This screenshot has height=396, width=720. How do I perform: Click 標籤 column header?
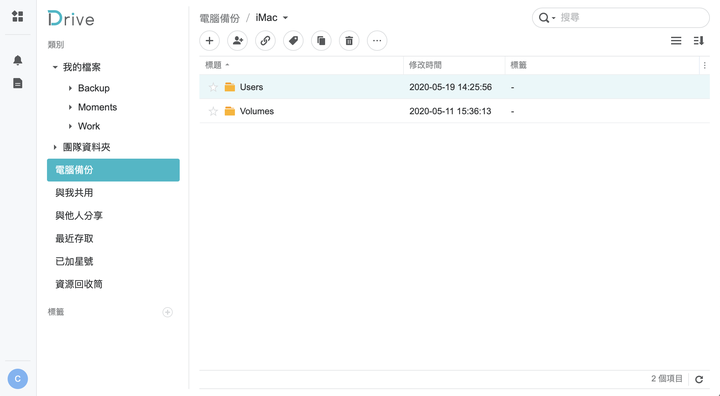602,65
